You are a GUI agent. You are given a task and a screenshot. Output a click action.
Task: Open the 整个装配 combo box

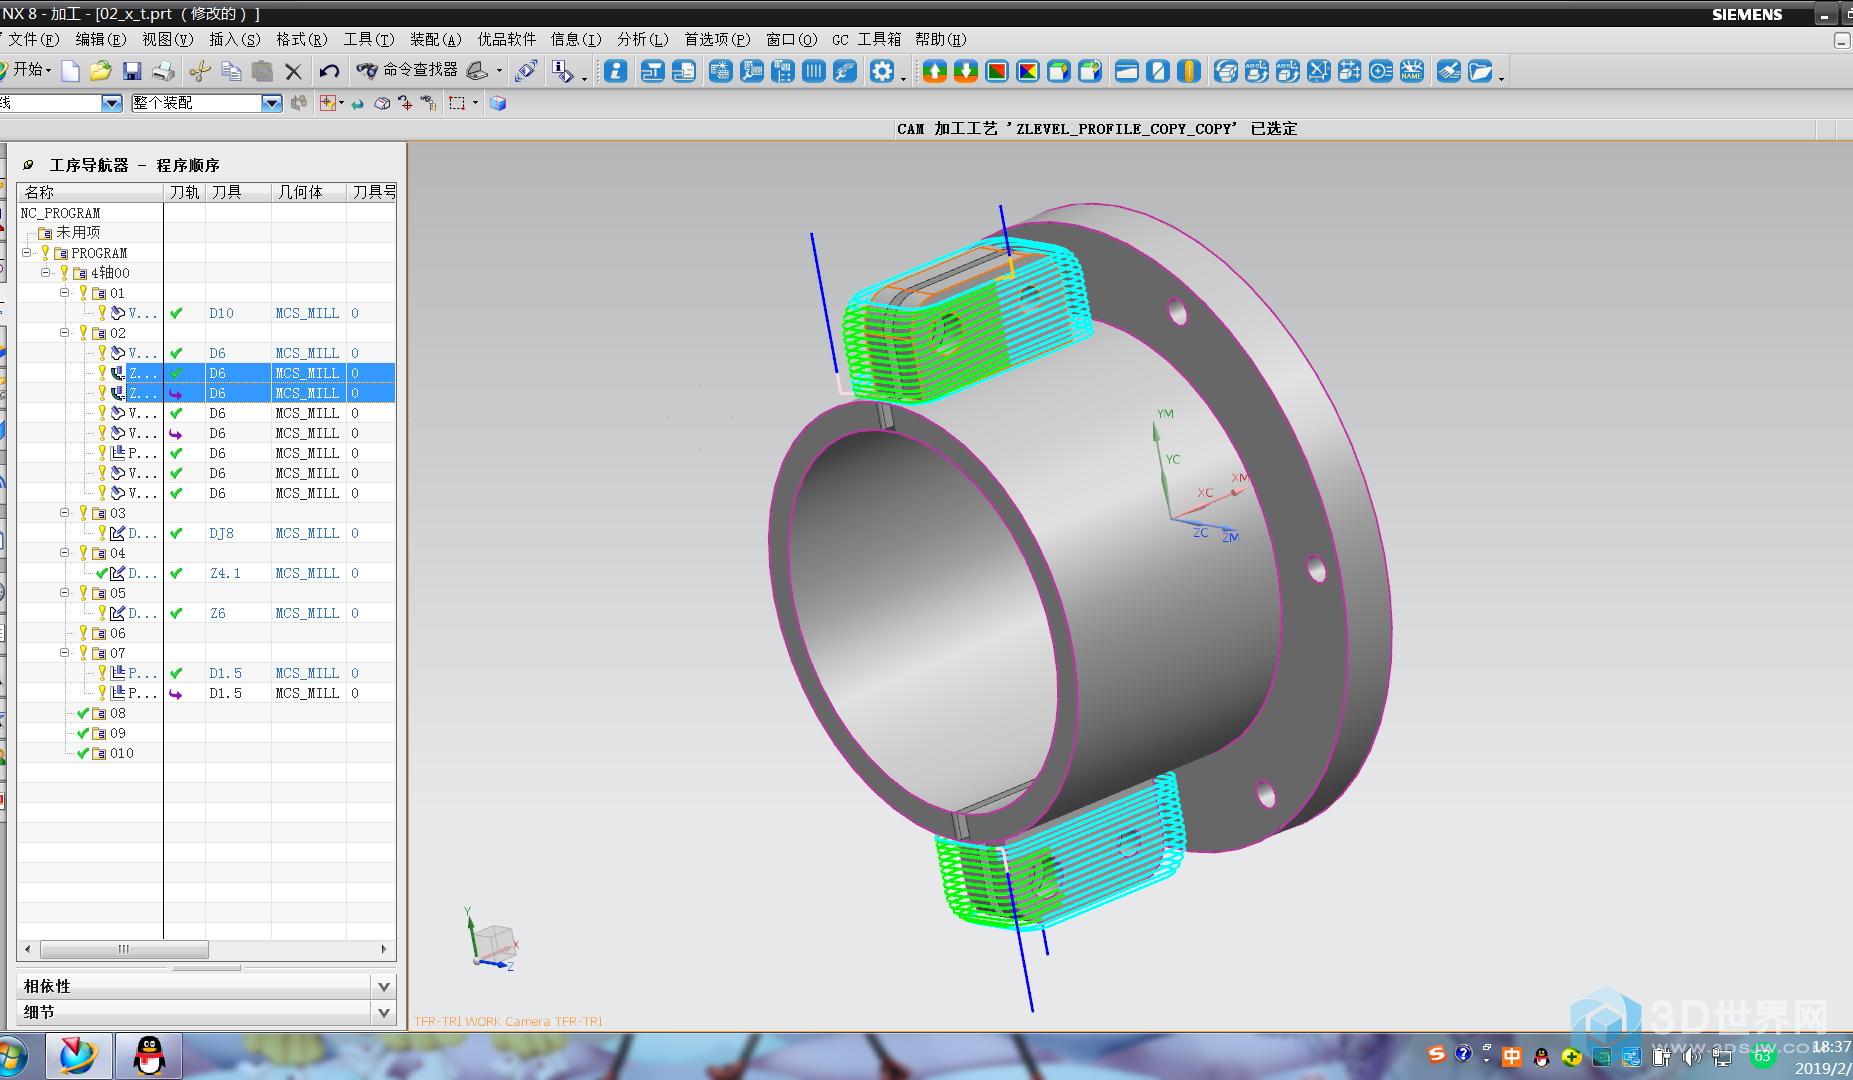click(x=207, y=103)
